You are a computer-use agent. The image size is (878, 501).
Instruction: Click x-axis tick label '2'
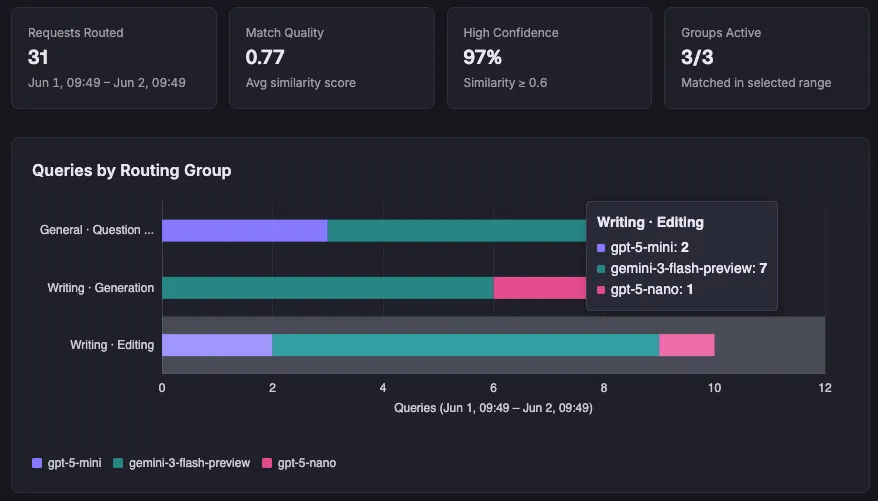(x=272, y=388)
